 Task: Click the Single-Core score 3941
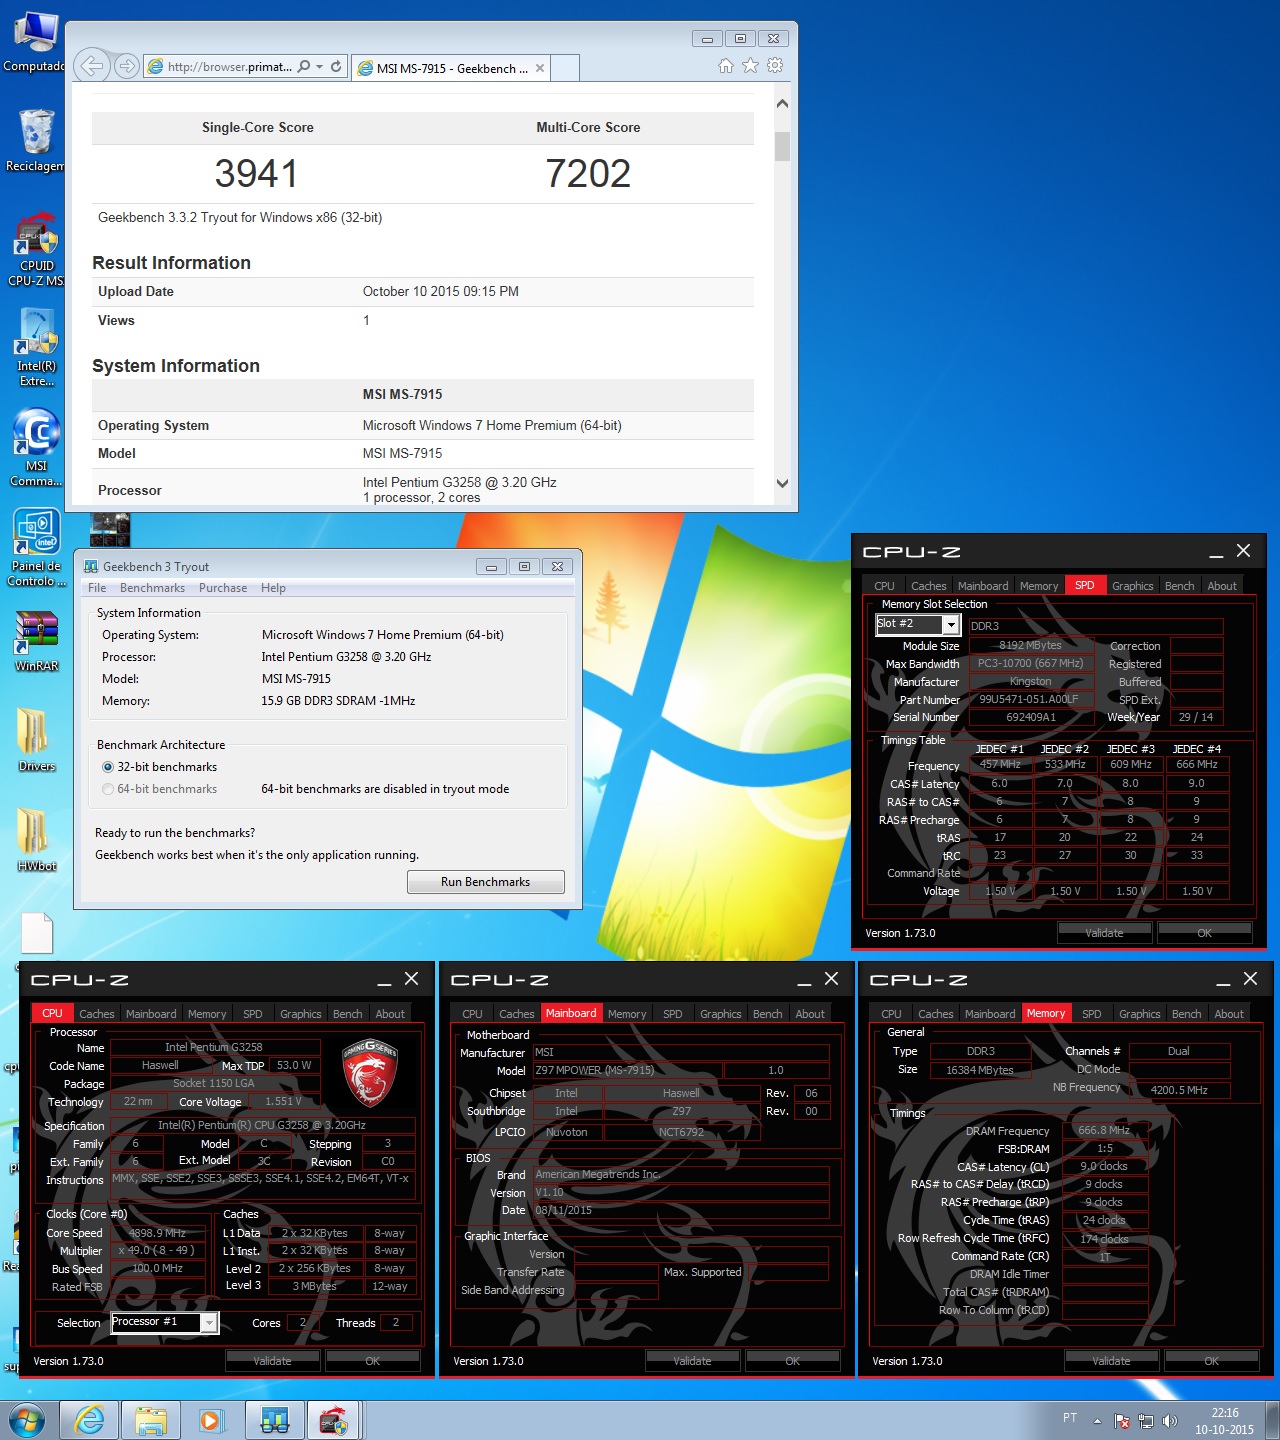(x=256, y=174)
